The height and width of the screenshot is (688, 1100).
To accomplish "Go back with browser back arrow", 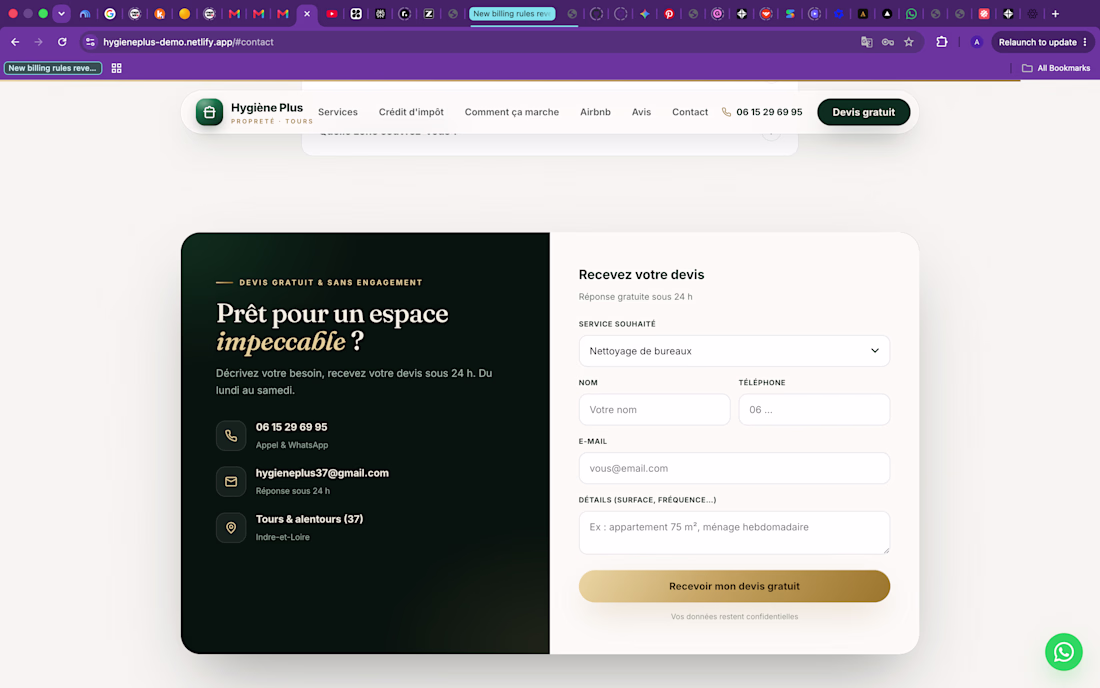I will [x=15, y=42].
